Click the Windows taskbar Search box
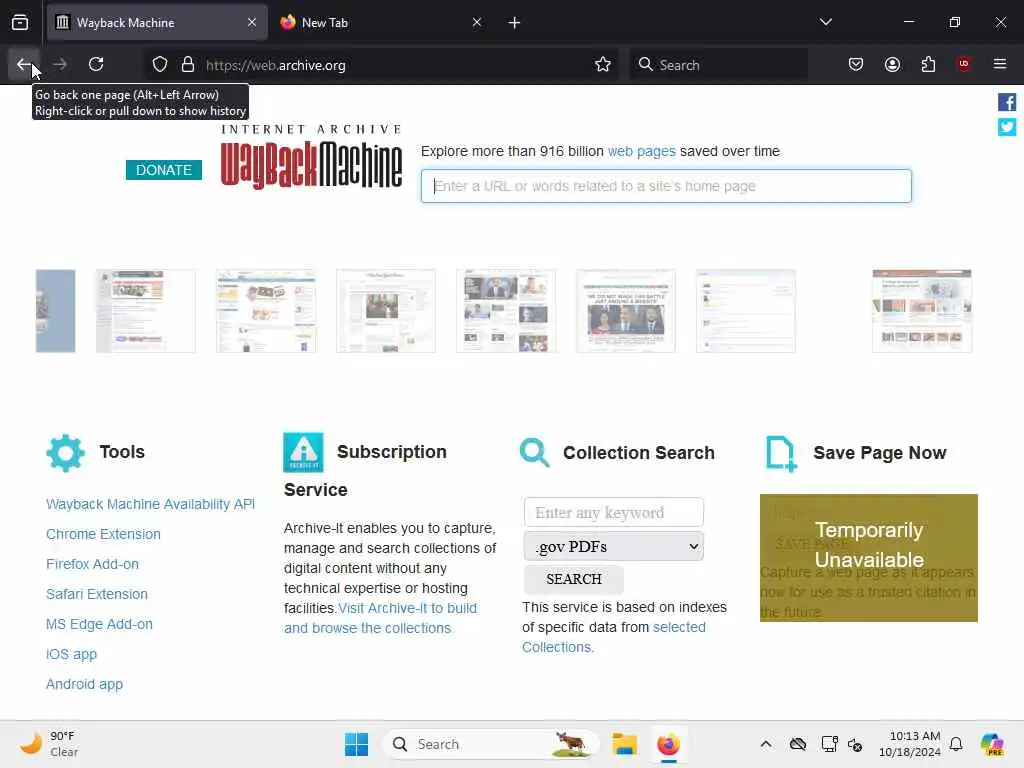The image size is (1024, 768). point(490,744)
